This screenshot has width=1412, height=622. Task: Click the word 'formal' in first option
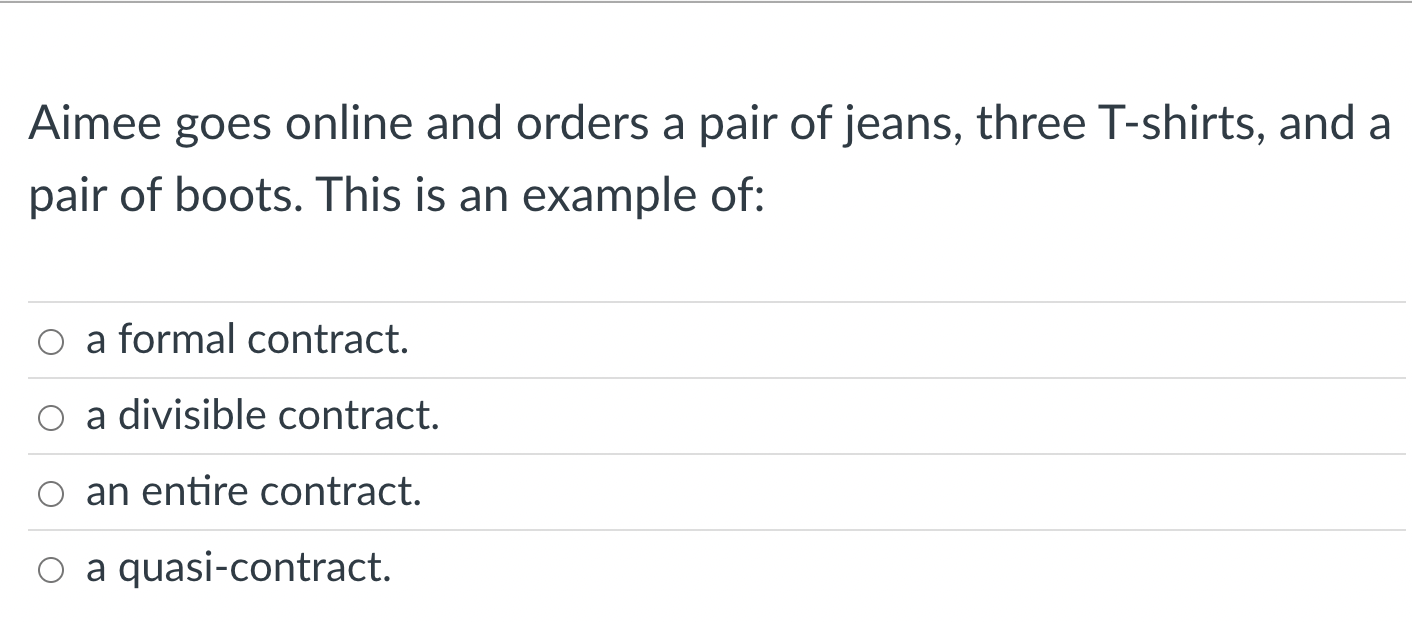tap(177, 340)
